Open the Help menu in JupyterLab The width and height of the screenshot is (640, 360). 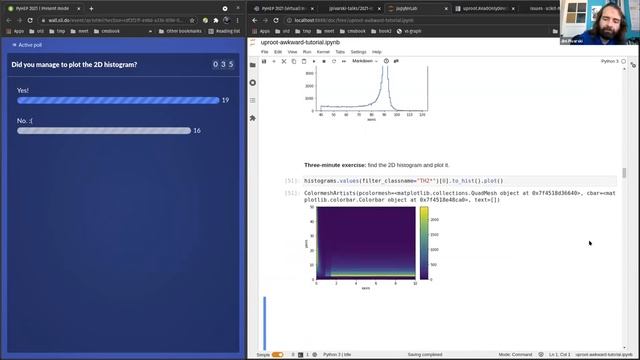click(x=376, y=52)
